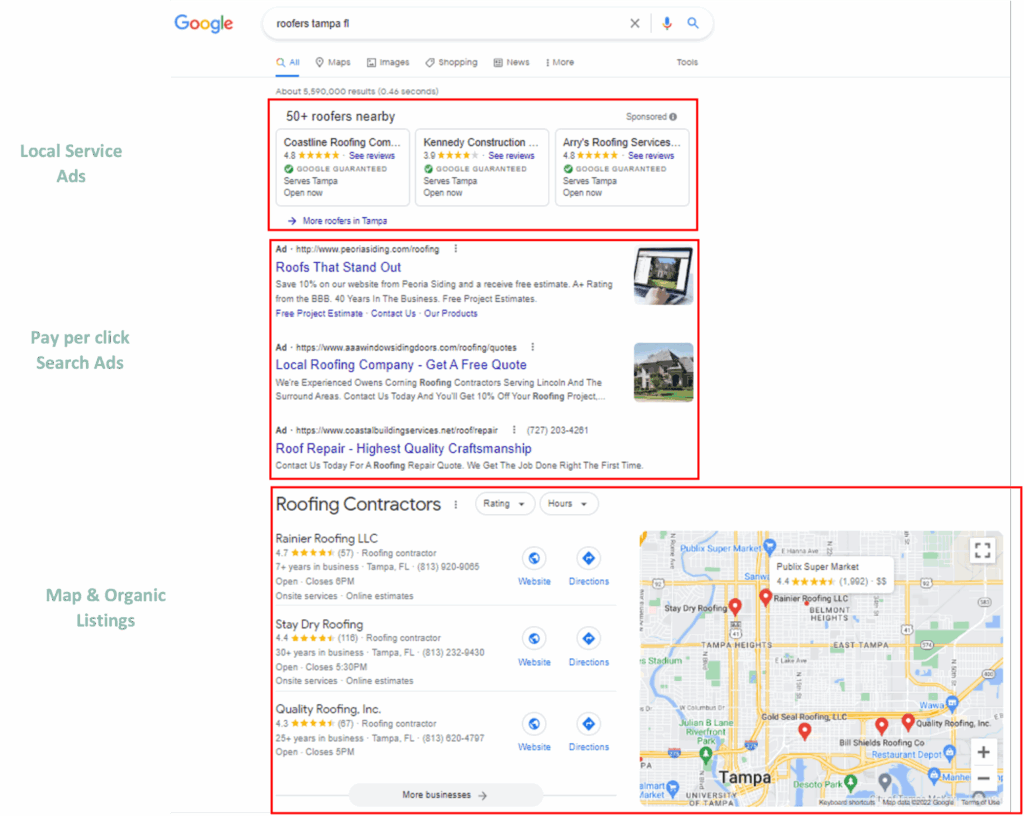This screenshot has width=1024, height=816.
Task: Open the three-dot menu on the Peoria Siding ad
Action: (x=455, y=248)
